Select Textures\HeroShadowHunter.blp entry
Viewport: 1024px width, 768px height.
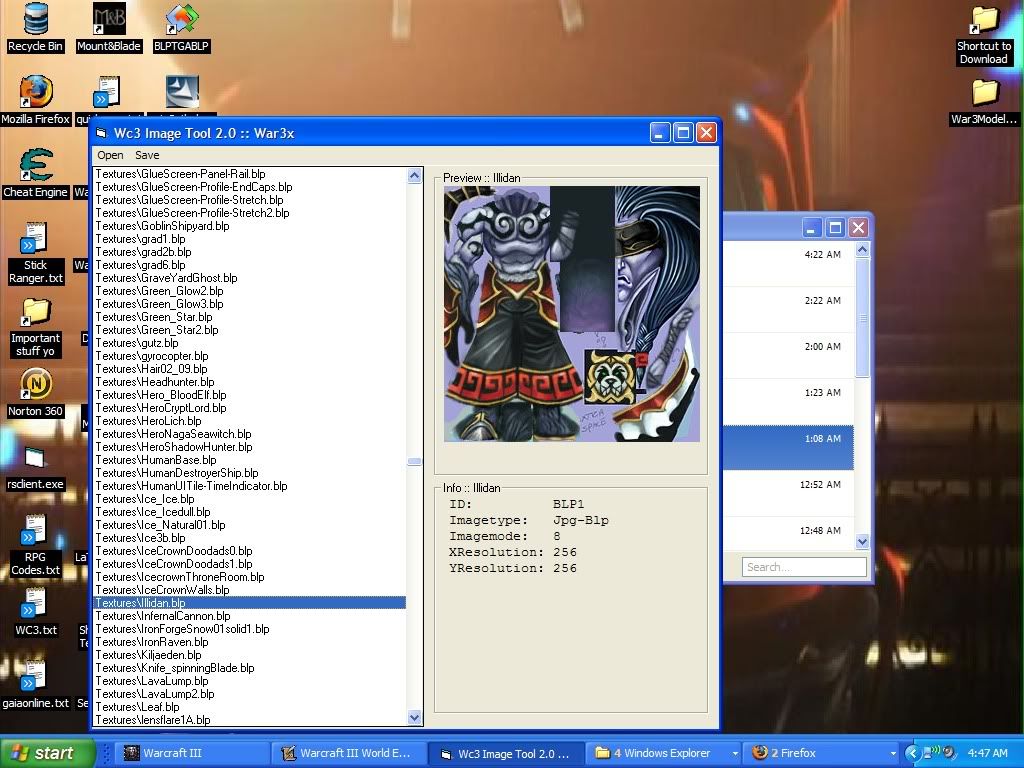coord(250,447)
